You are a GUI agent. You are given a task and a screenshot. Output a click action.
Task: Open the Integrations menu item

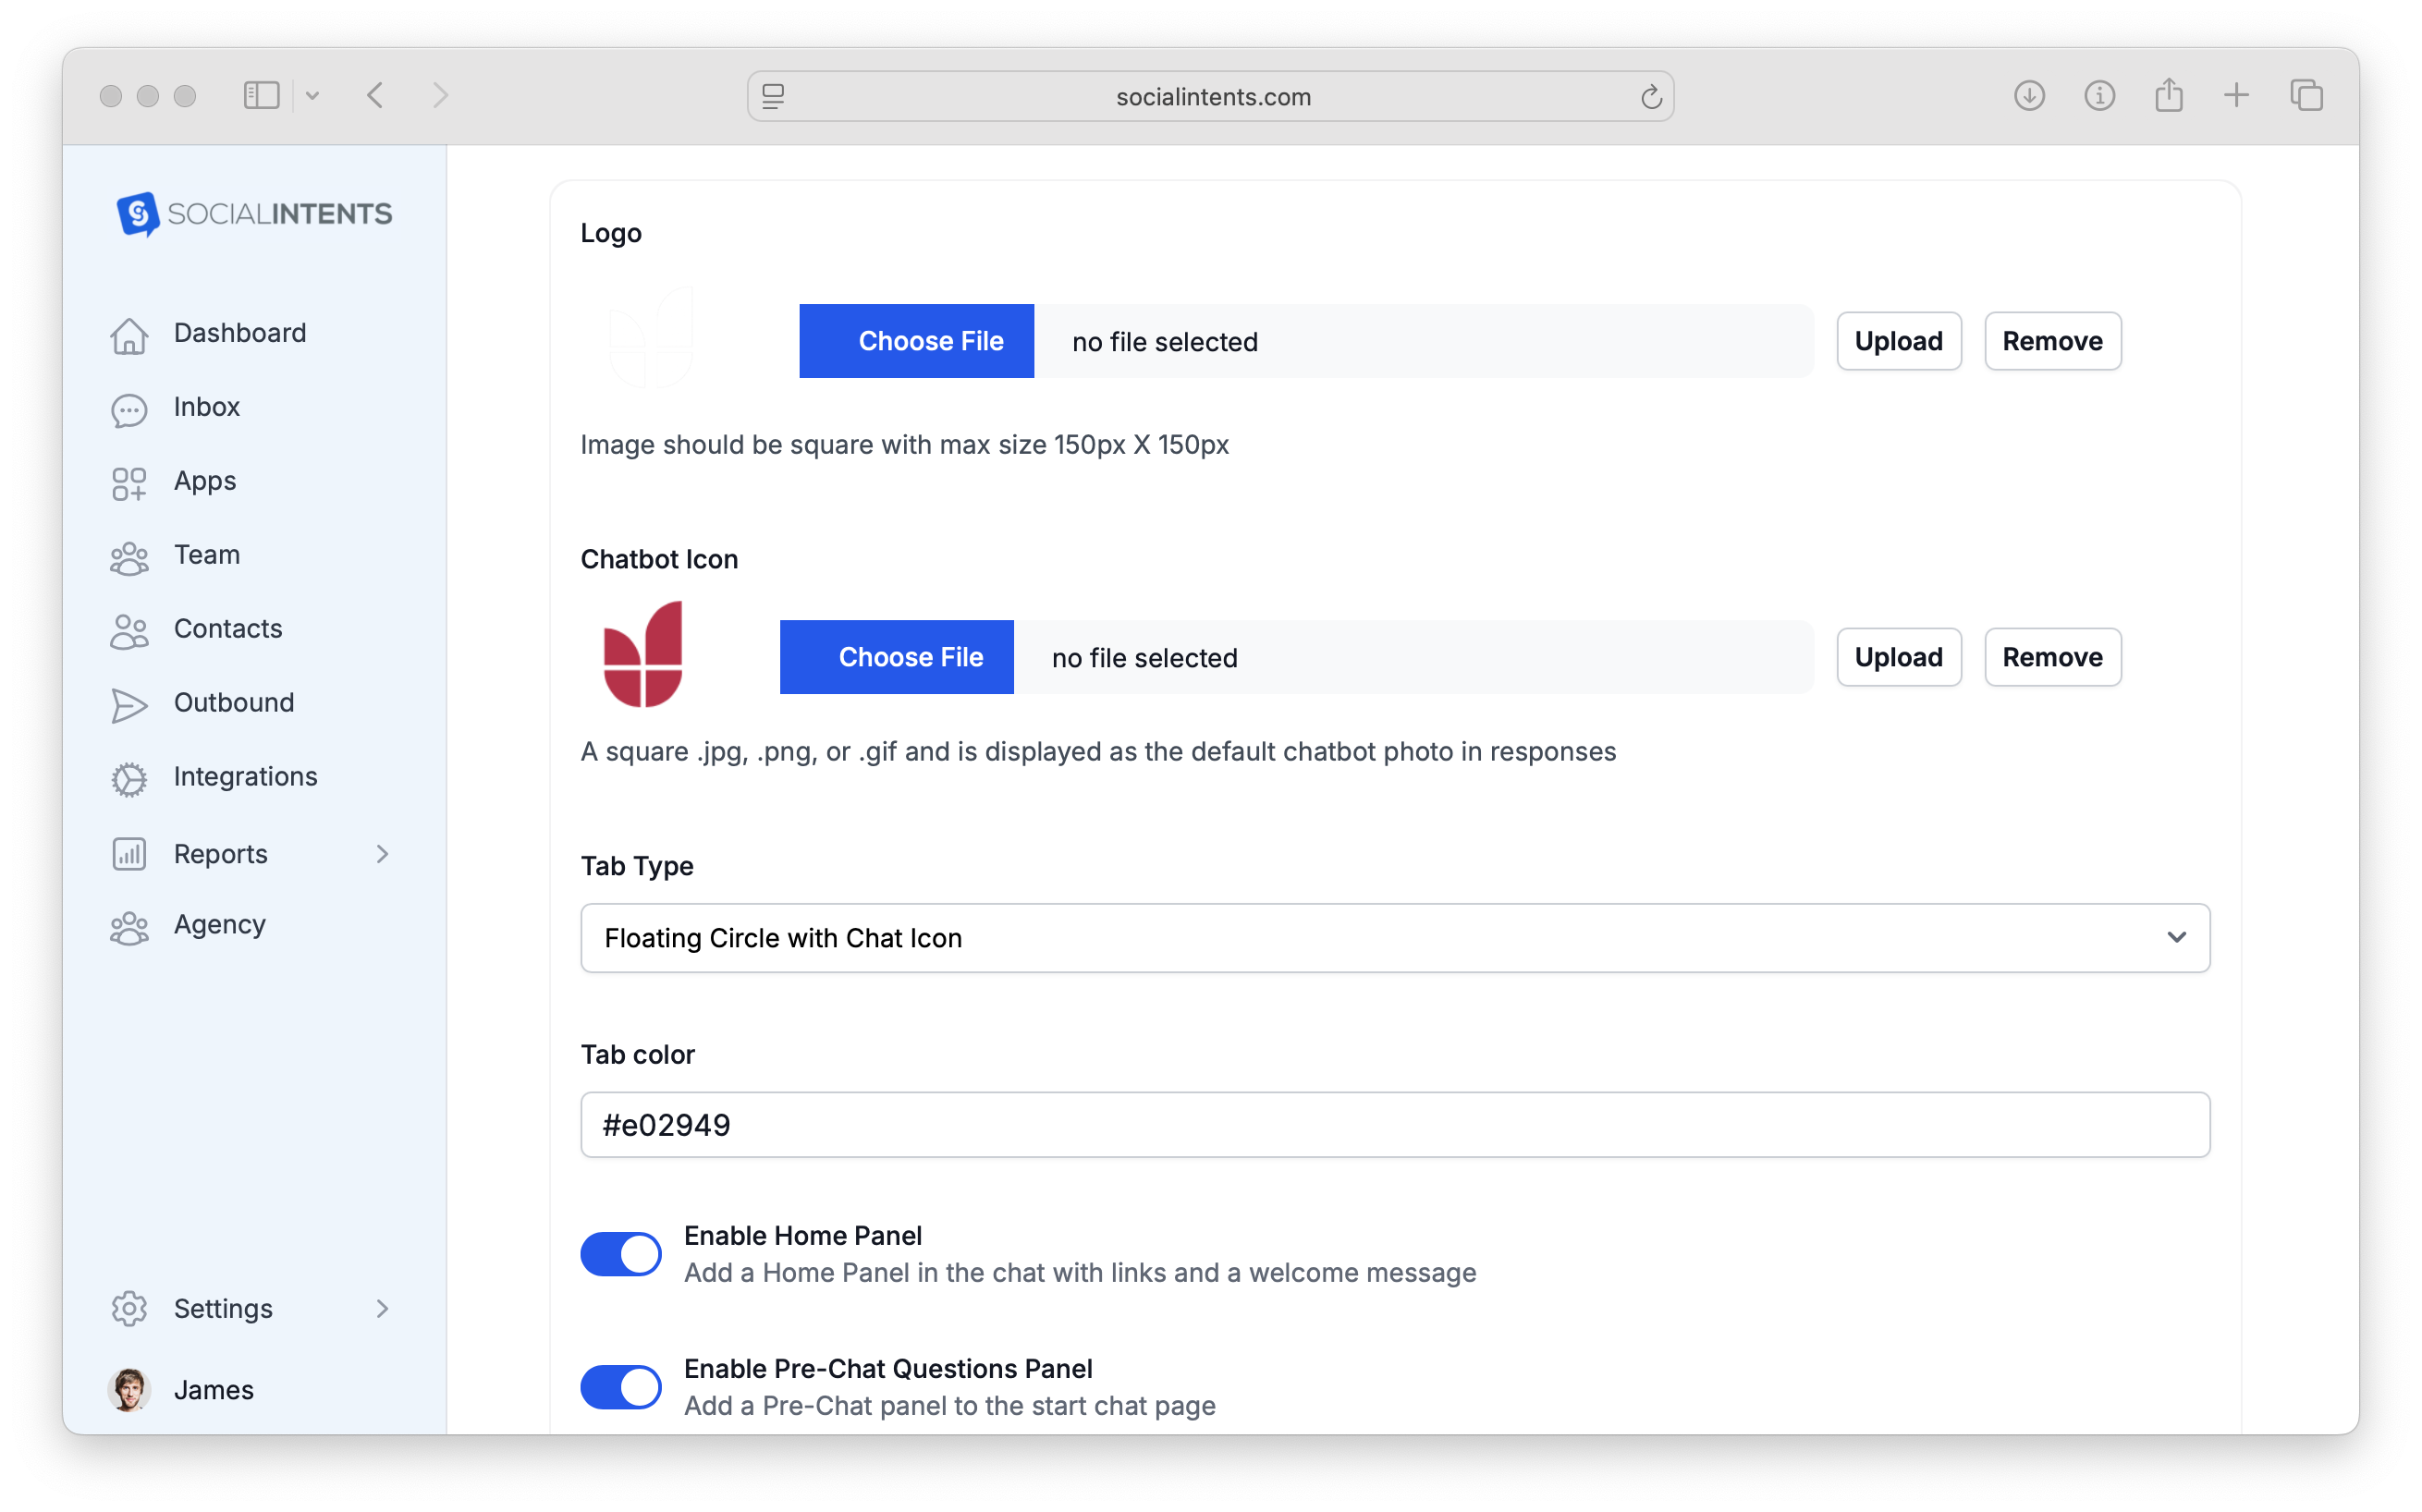(245, 777)
